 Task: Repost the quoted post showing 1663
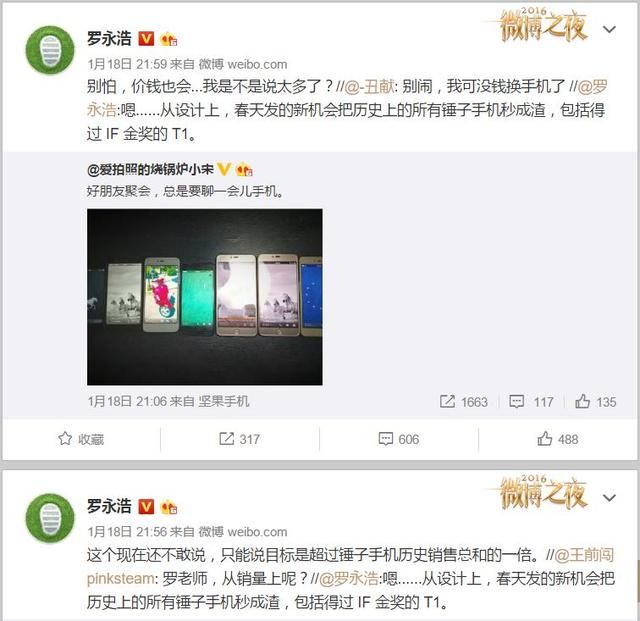tap(464, 402)
